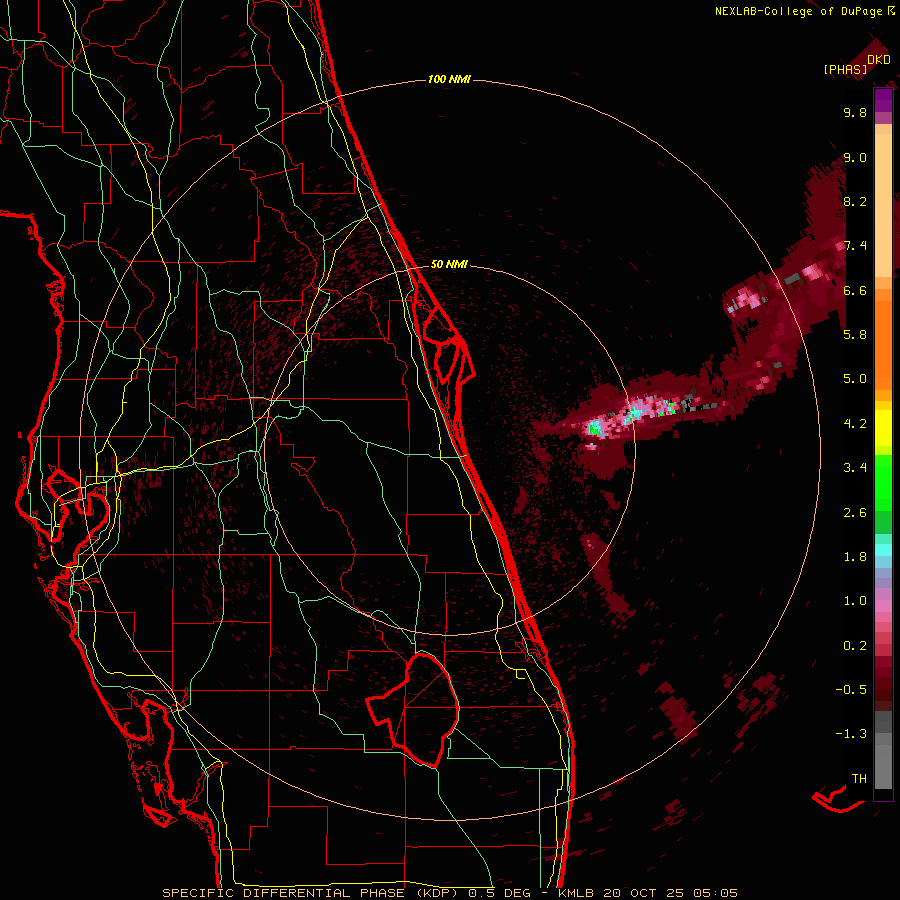Image resolution: width=900 pixels, height=900 pixels.
Task: Select the peach segment of the color bar
Action: click(883, 205)
